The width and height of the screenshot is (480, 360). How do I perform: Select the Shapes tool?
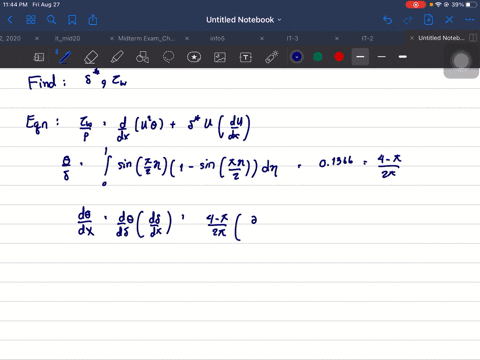(142, 57)
